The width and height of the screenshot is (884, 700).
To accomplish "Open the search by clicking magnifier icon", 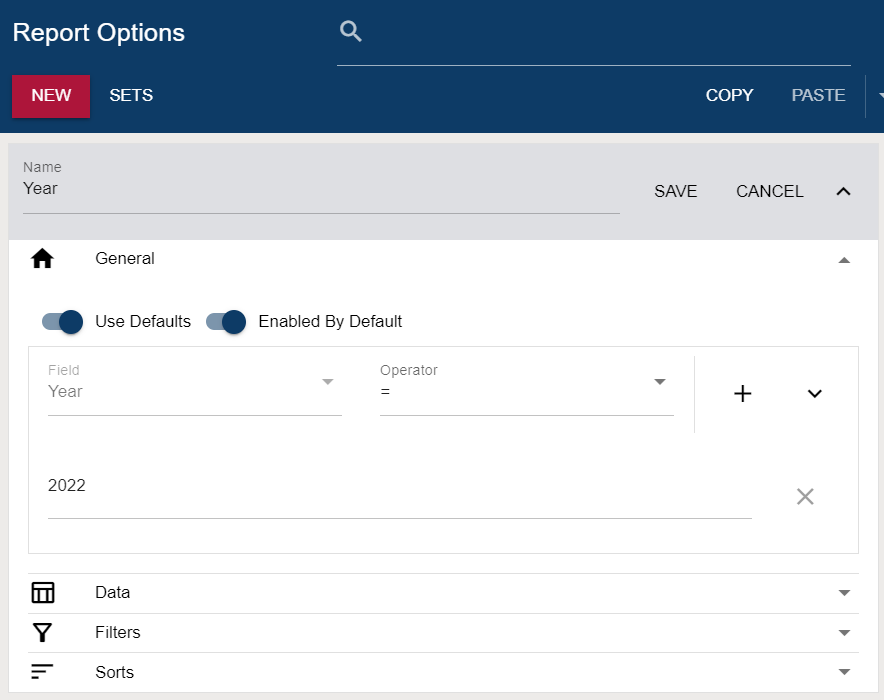I will pyautogui.click(x=350, y=31).
